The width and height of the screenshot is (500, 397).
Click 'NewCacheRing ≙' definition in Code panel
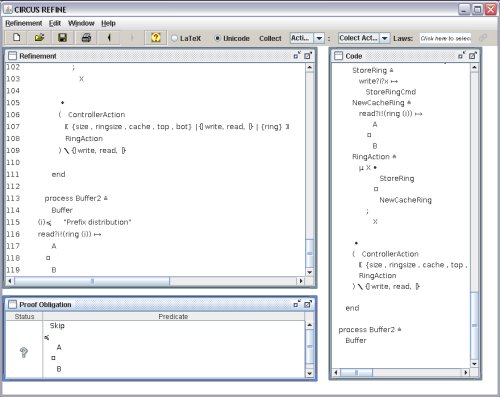click(382, 103)
